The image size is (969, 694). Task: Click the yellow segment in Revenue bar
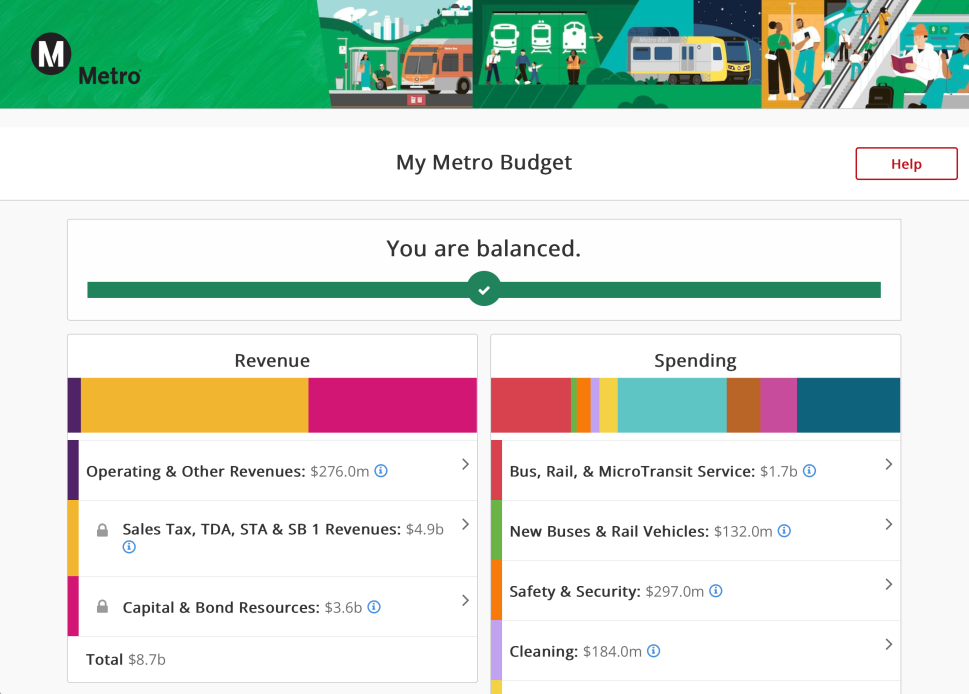194,405
